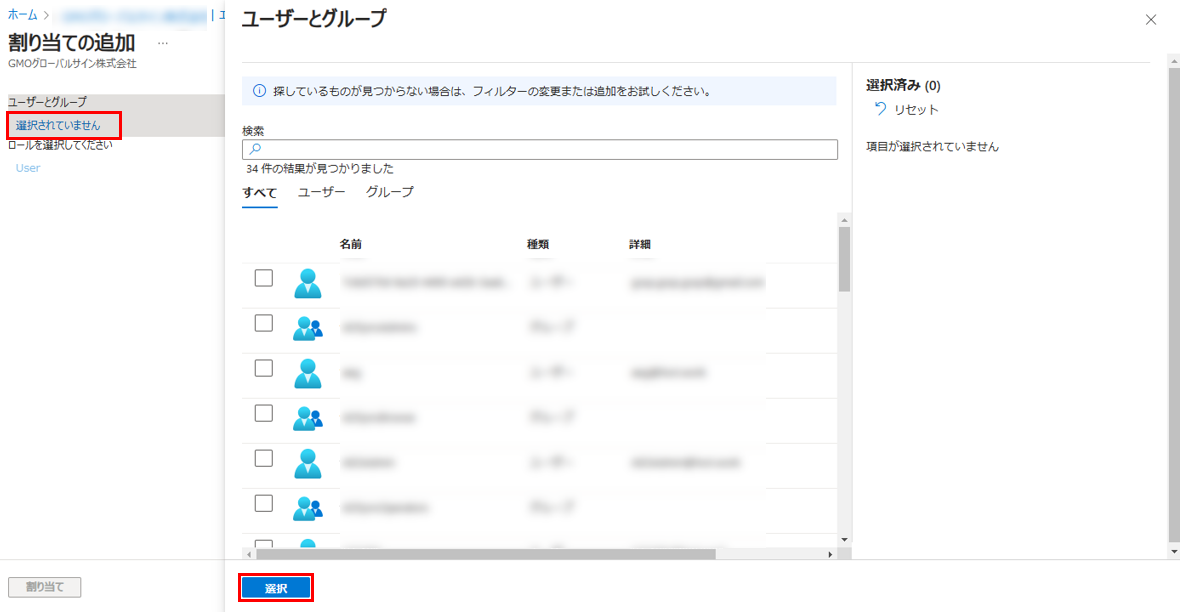Screen dimensions: 1184x614
Task: Click the list's vertical scrollbar thumb
Action: click(844, 259)
